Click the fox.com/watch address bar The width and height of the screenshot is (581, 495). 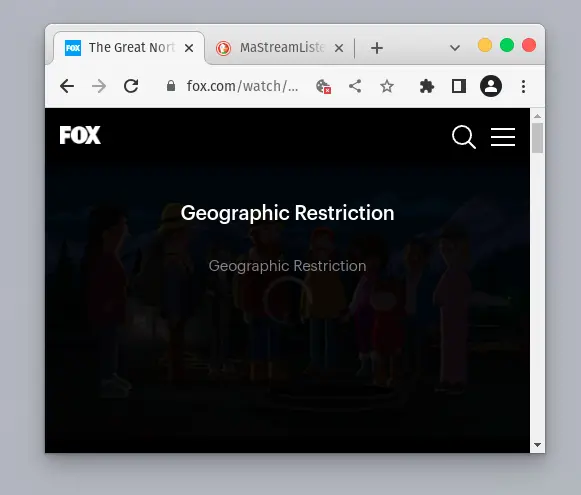tap(242, 86)
